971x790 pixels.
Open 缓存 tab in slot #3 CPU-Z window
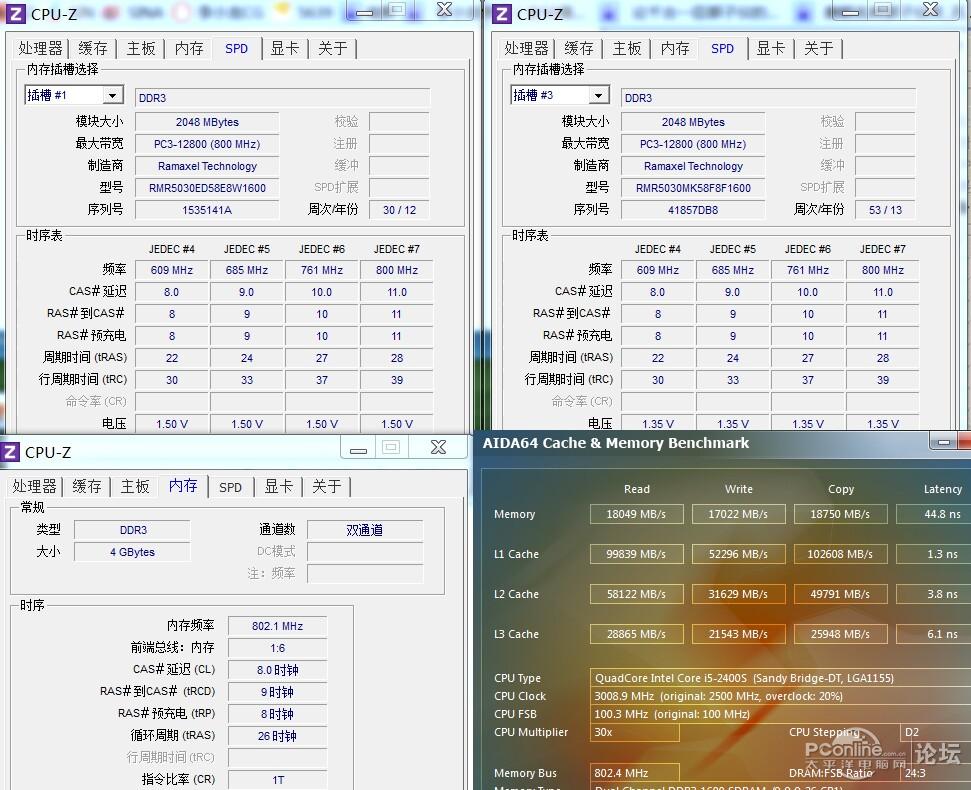coord(579,48)
